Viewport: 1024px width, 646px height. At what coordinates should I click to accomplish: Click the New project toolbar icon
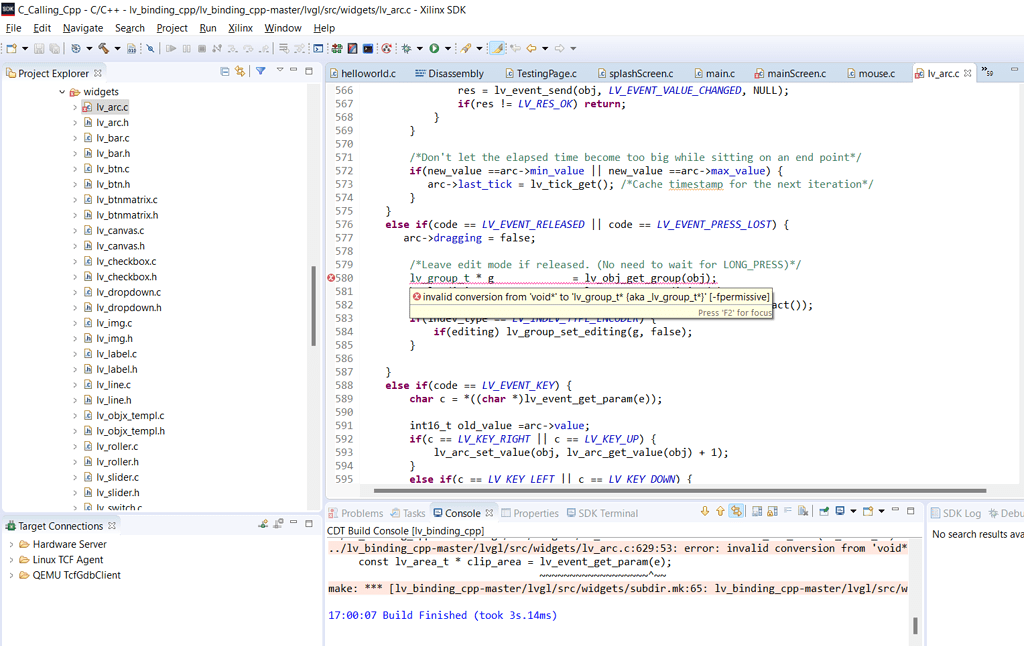[11, 48]
